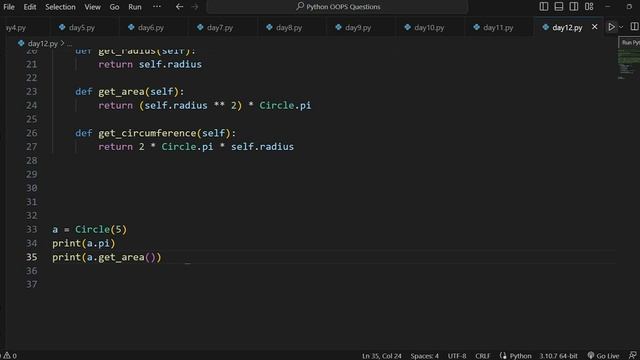The image size is (640, 360).
Task: Change line ending via CRLF
Action: tap(482, 356)
